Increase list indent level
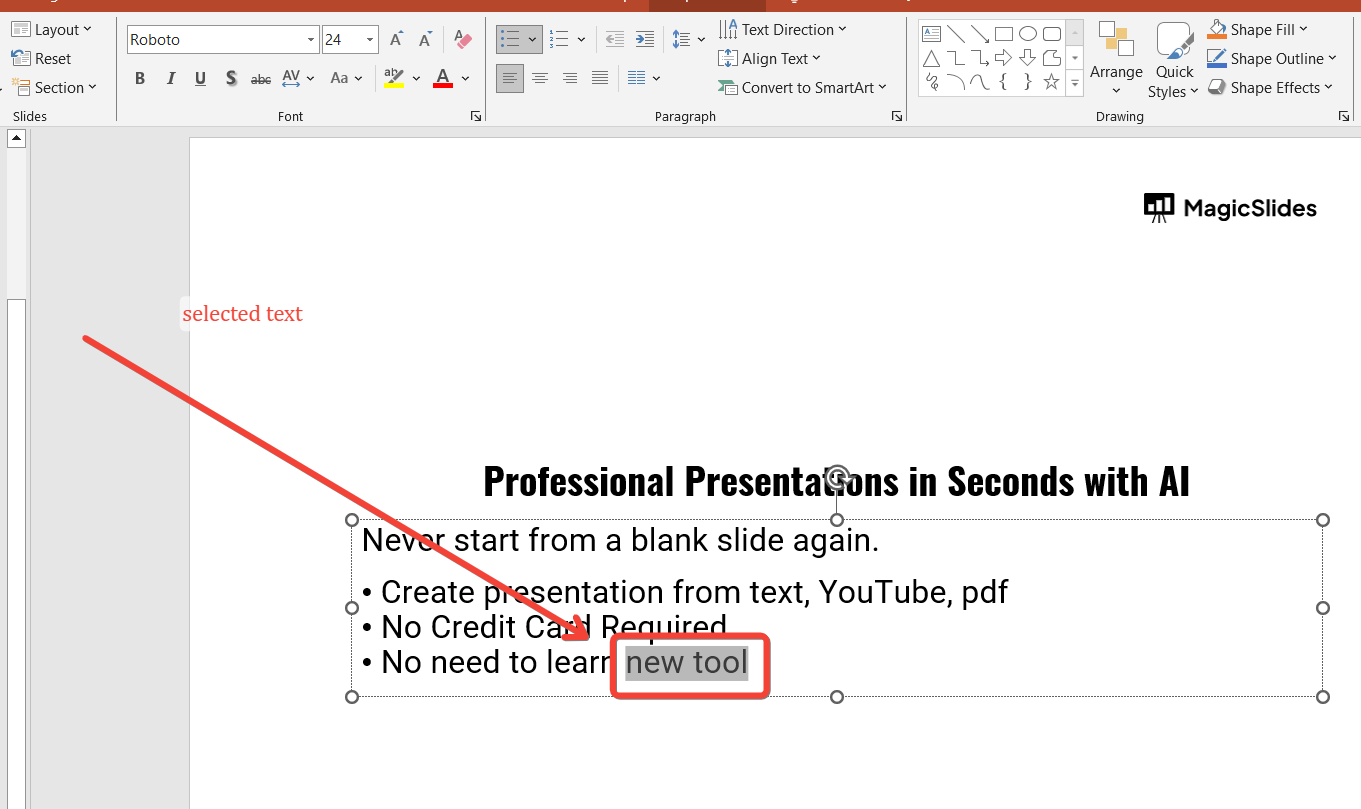This screenshot has height=809, width=1361. click(x=645, y=40)
